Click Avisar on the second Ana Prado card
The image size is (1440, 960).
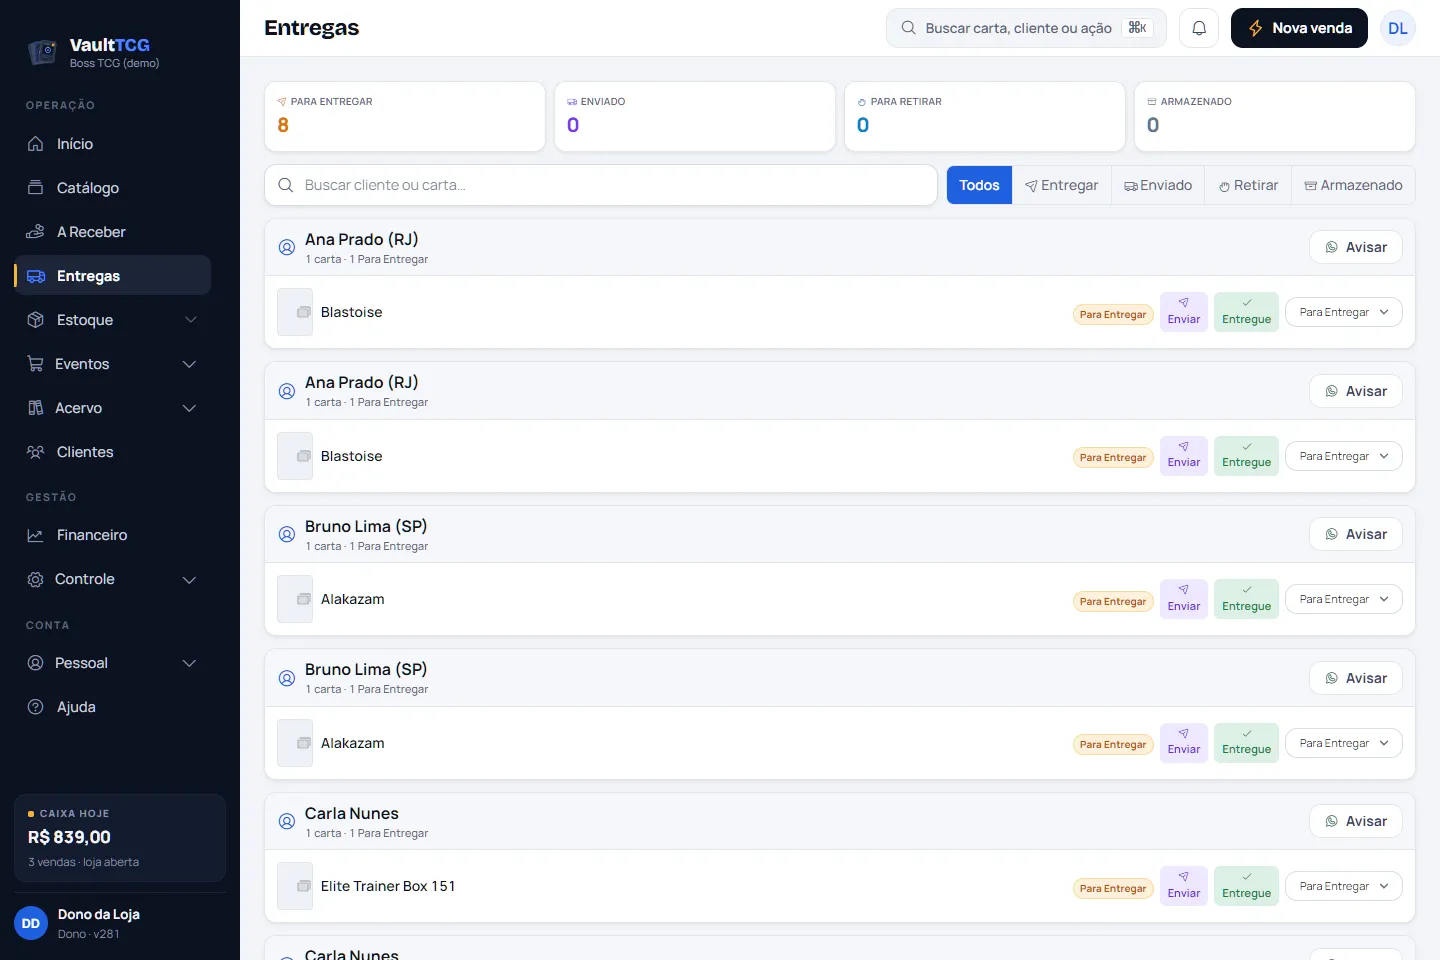(1356, 391)
